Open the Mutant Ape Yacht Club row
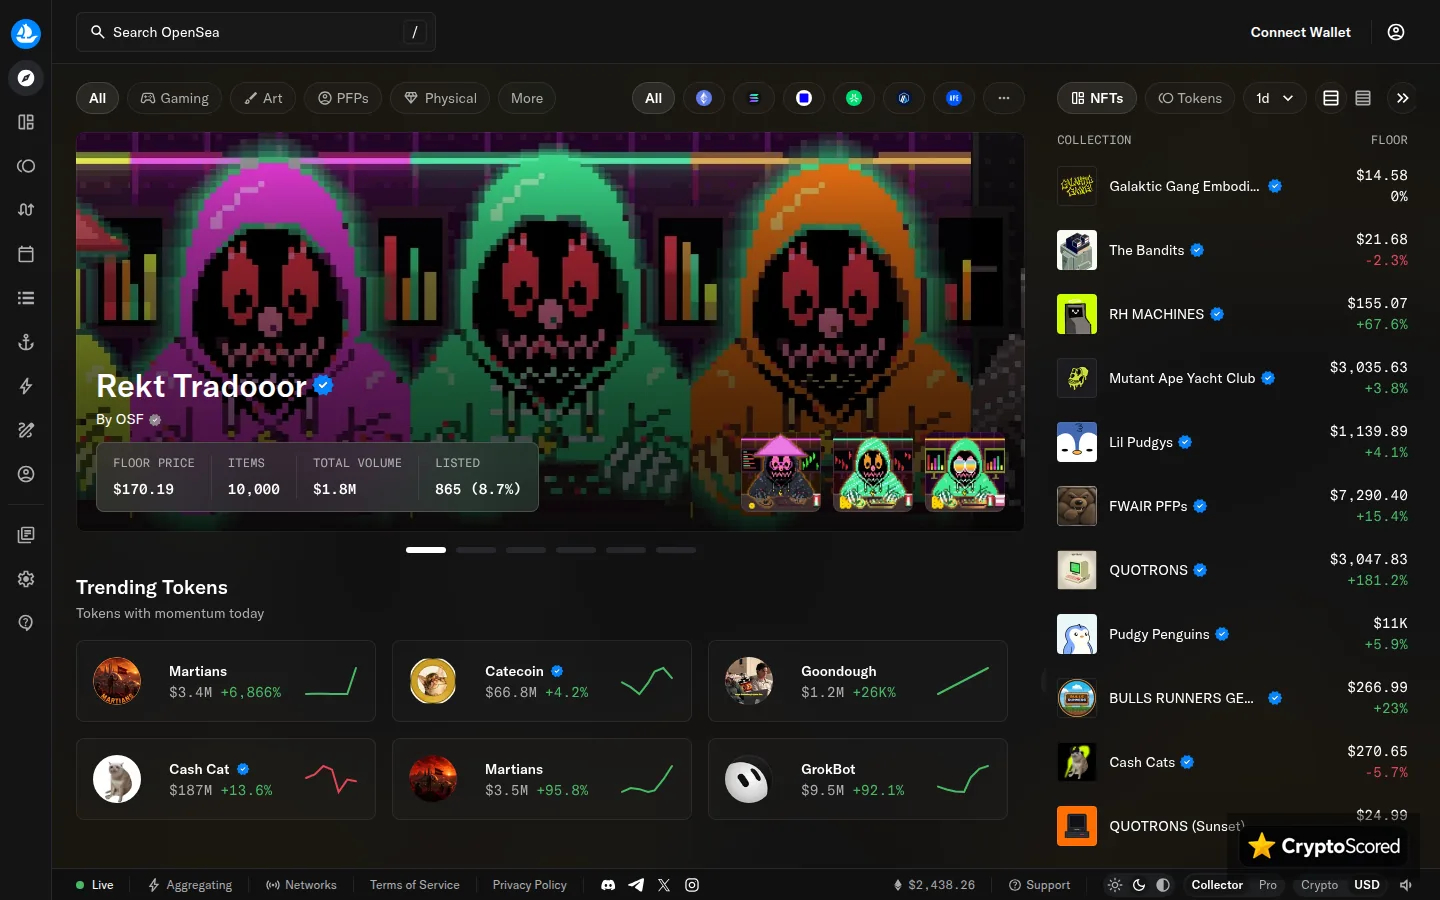The image size is (1440, 900). 1232,378
